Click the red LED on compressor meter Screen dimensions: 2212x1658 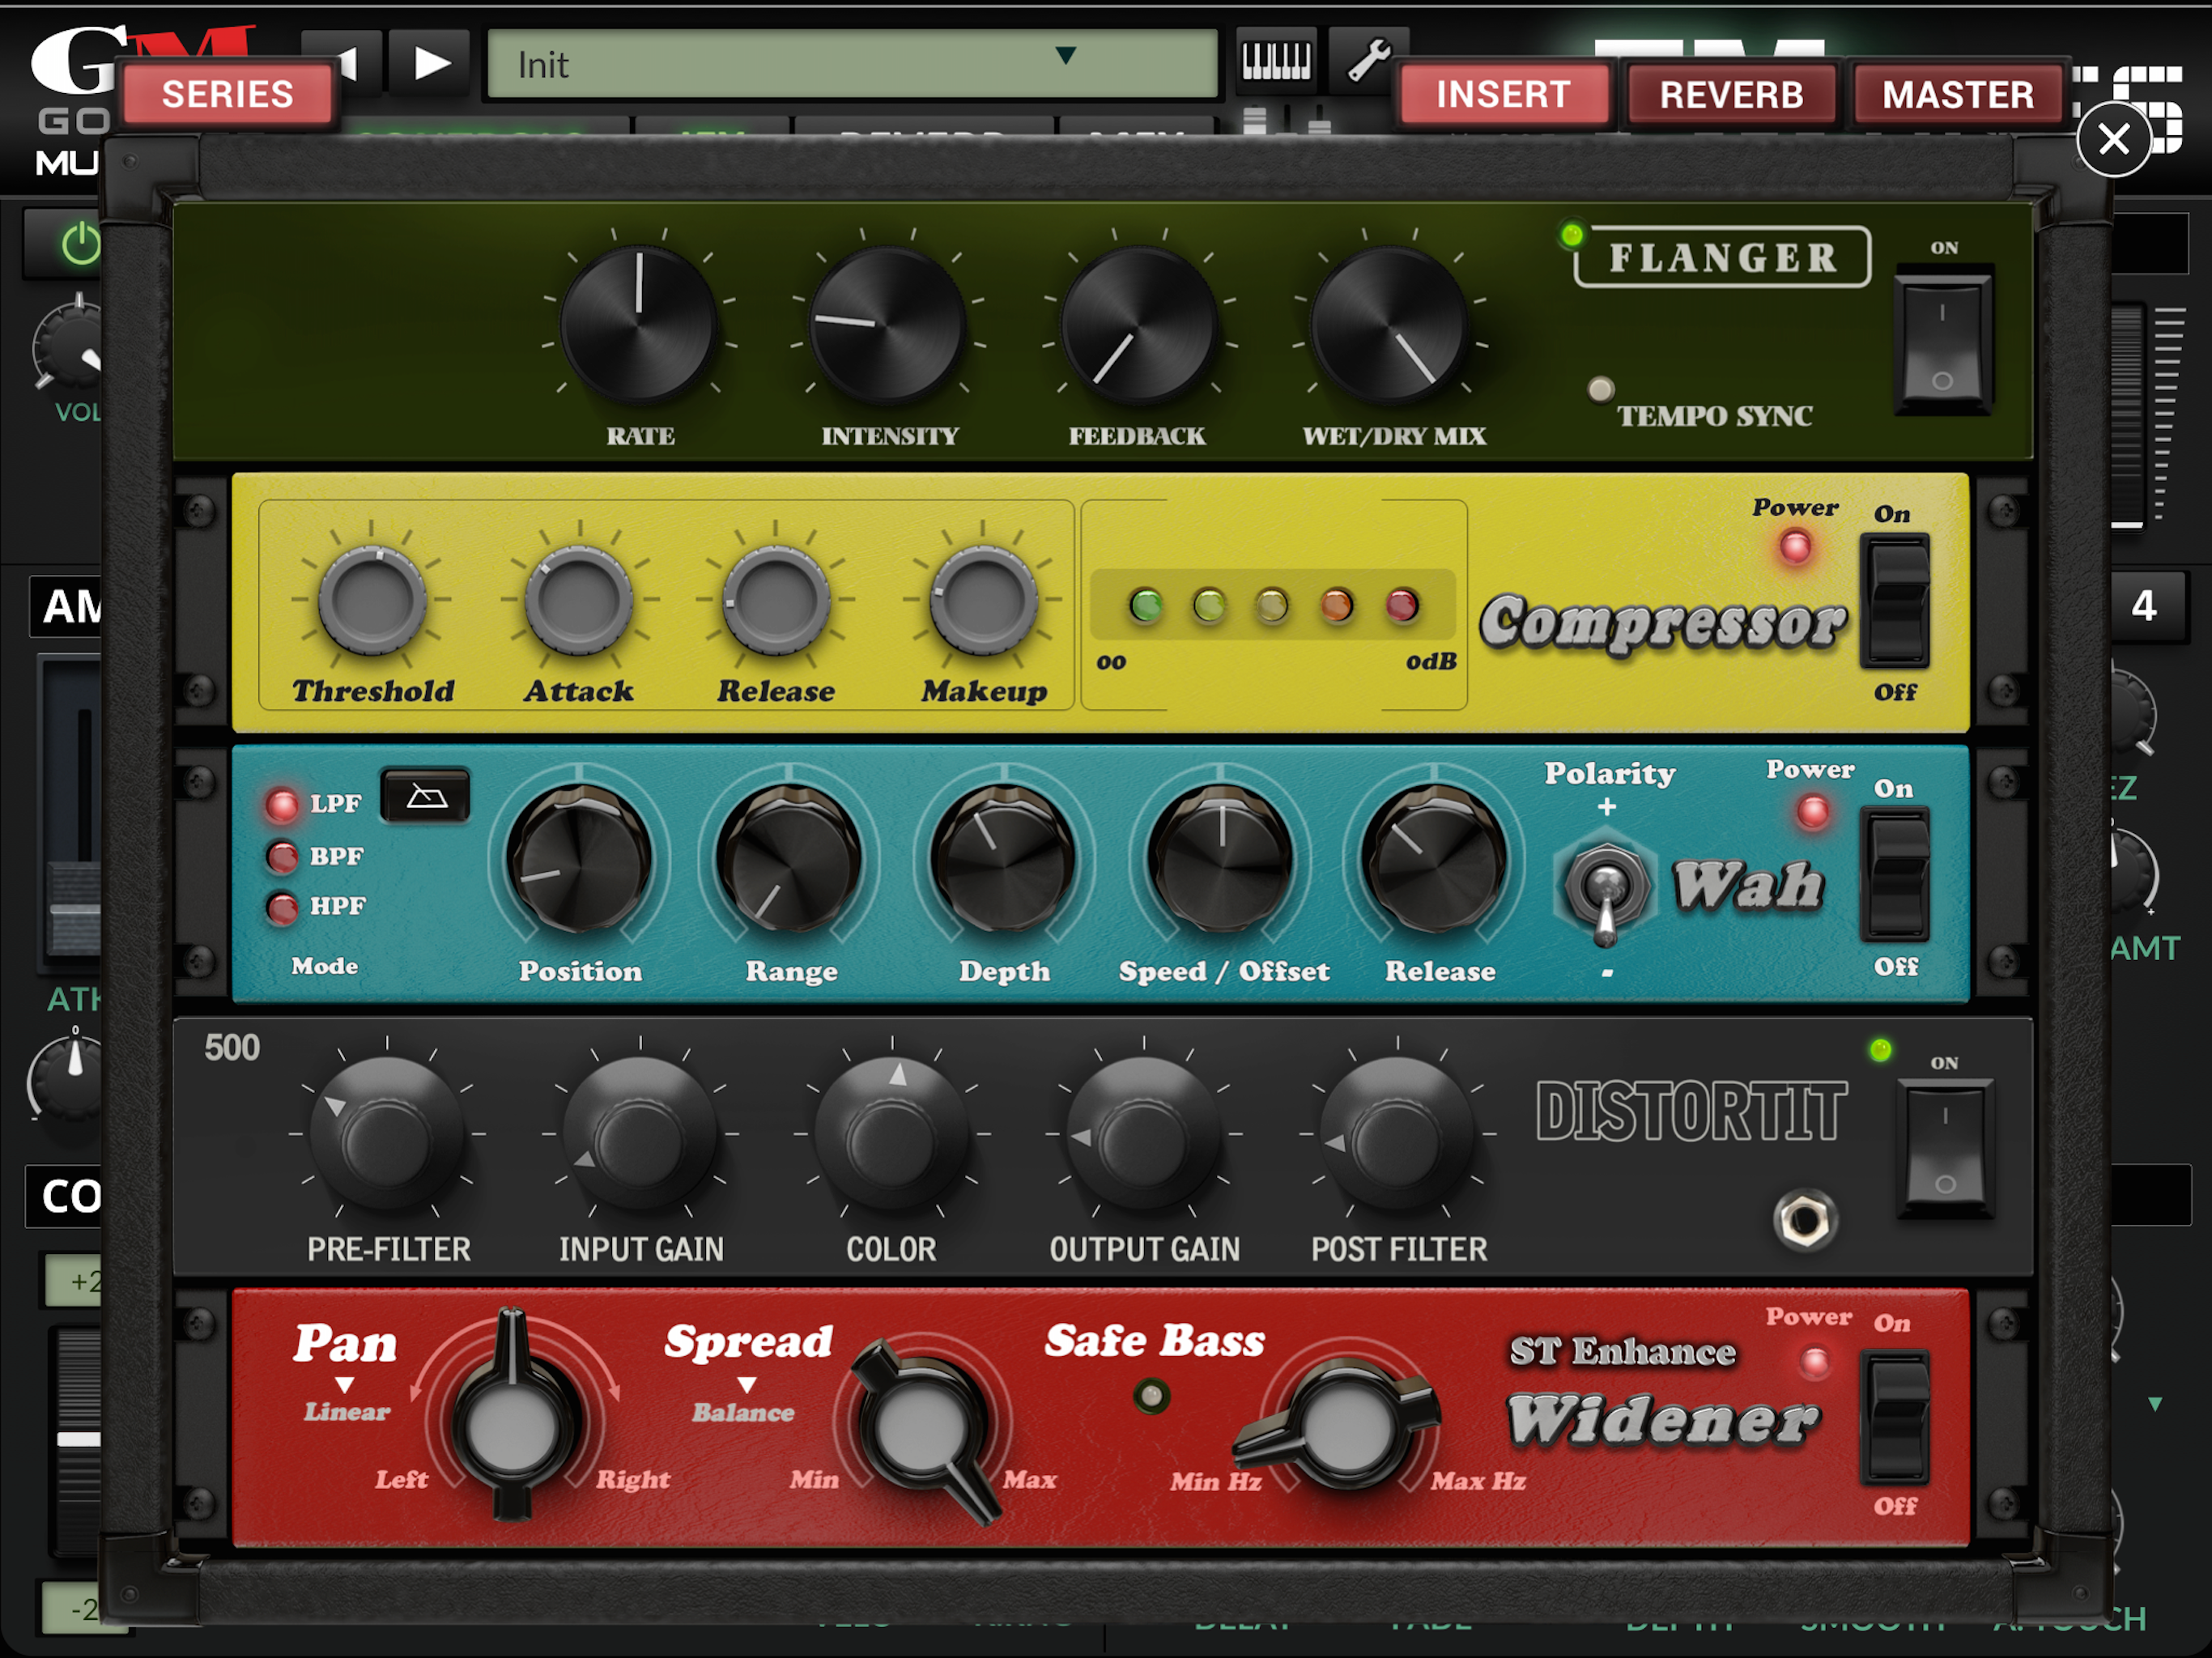pyautogui.click(x=1402, y=605)
